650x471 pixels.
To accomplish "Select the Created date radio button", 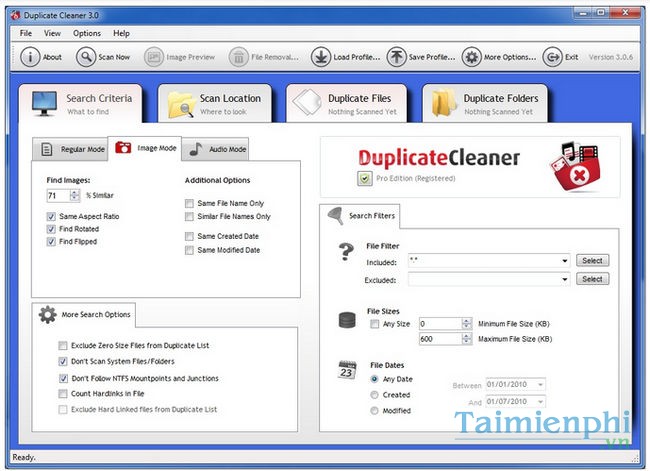I will pyautogui.click(x=374, y=395).
